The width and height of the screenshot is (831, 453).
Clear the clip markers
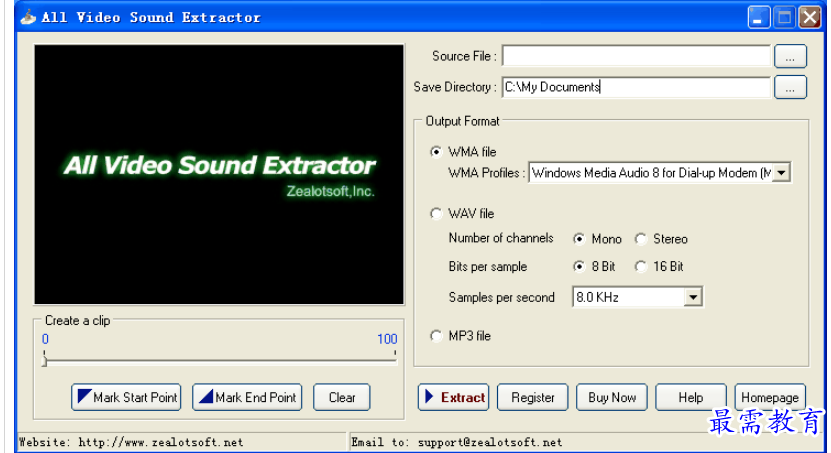342,397
